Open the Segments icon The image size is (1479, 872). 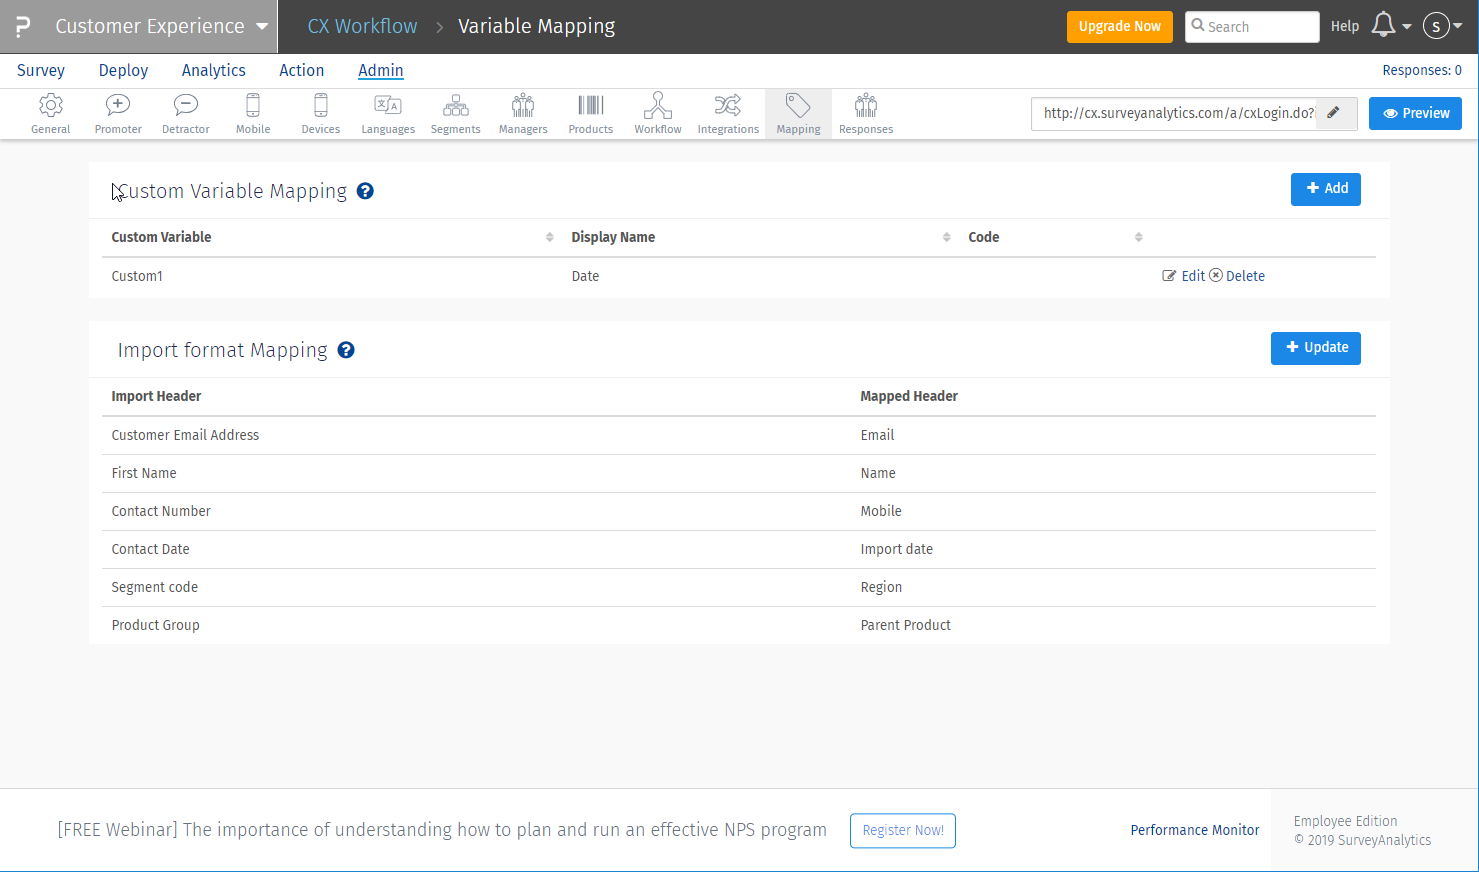point(455,113)
